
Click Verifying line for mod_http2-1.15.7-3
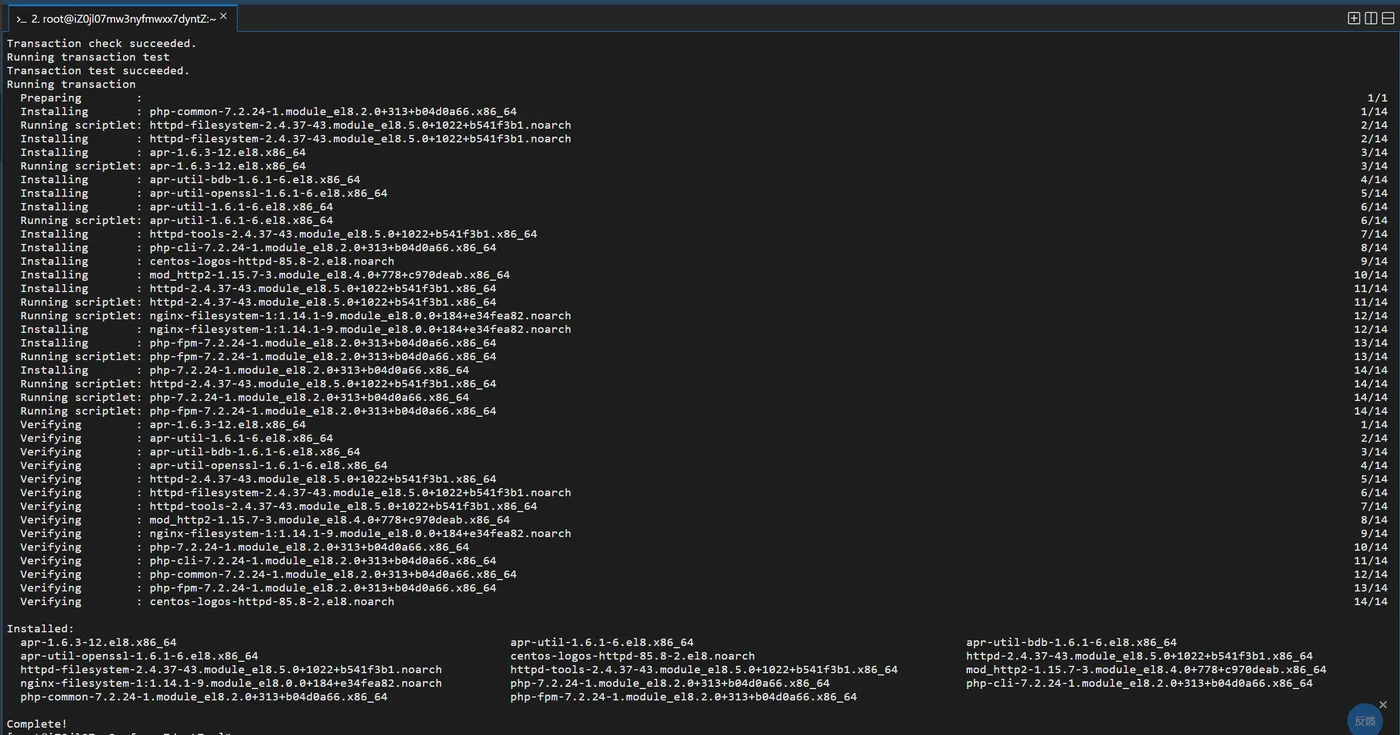[265, 520]
